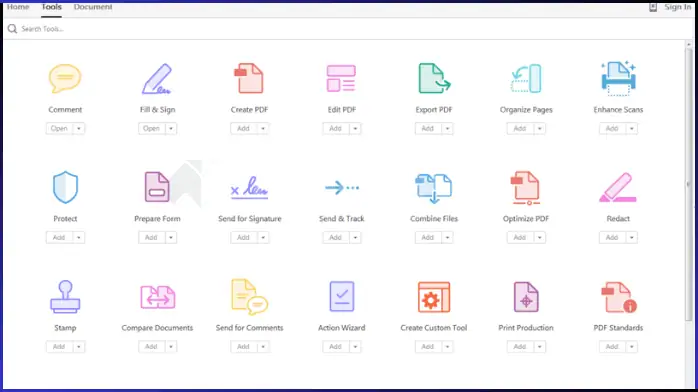Open the Comment tool with Open button
The image size is (698, 392).
click(59, 129)
